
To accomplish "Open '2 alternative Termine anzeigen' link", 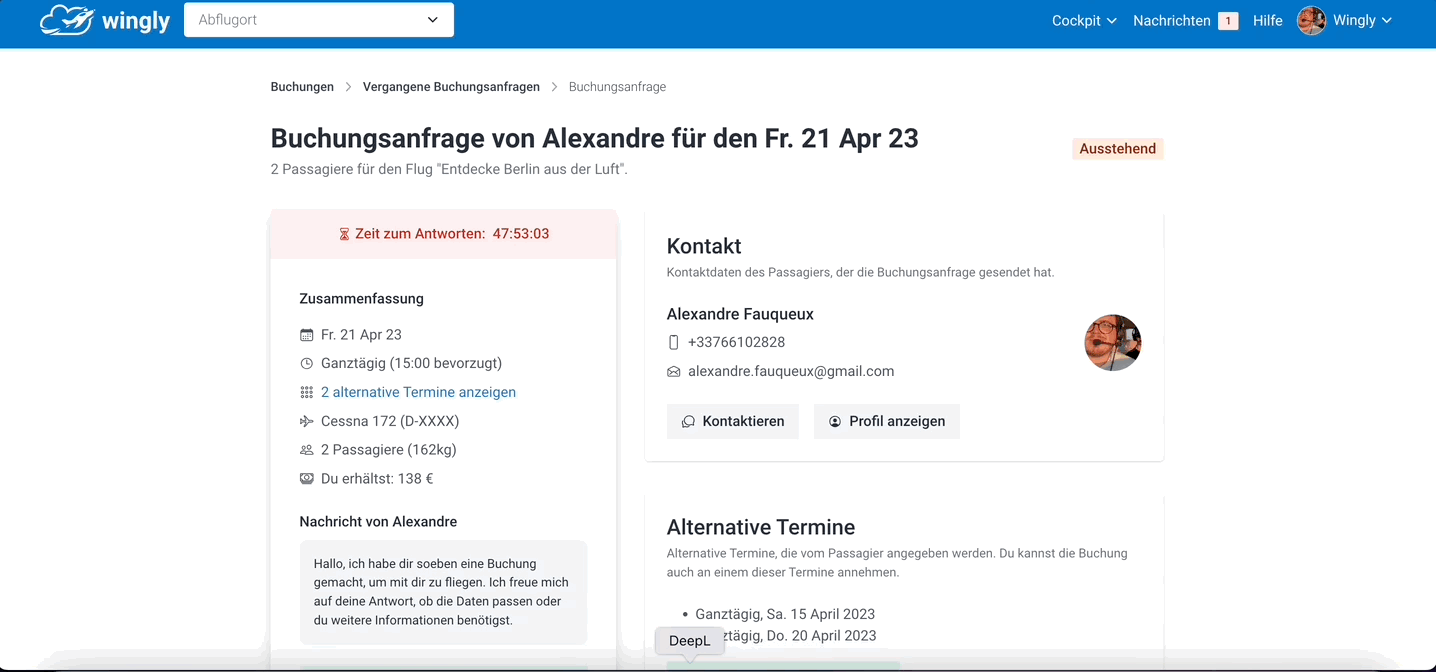I will point(418,393).
